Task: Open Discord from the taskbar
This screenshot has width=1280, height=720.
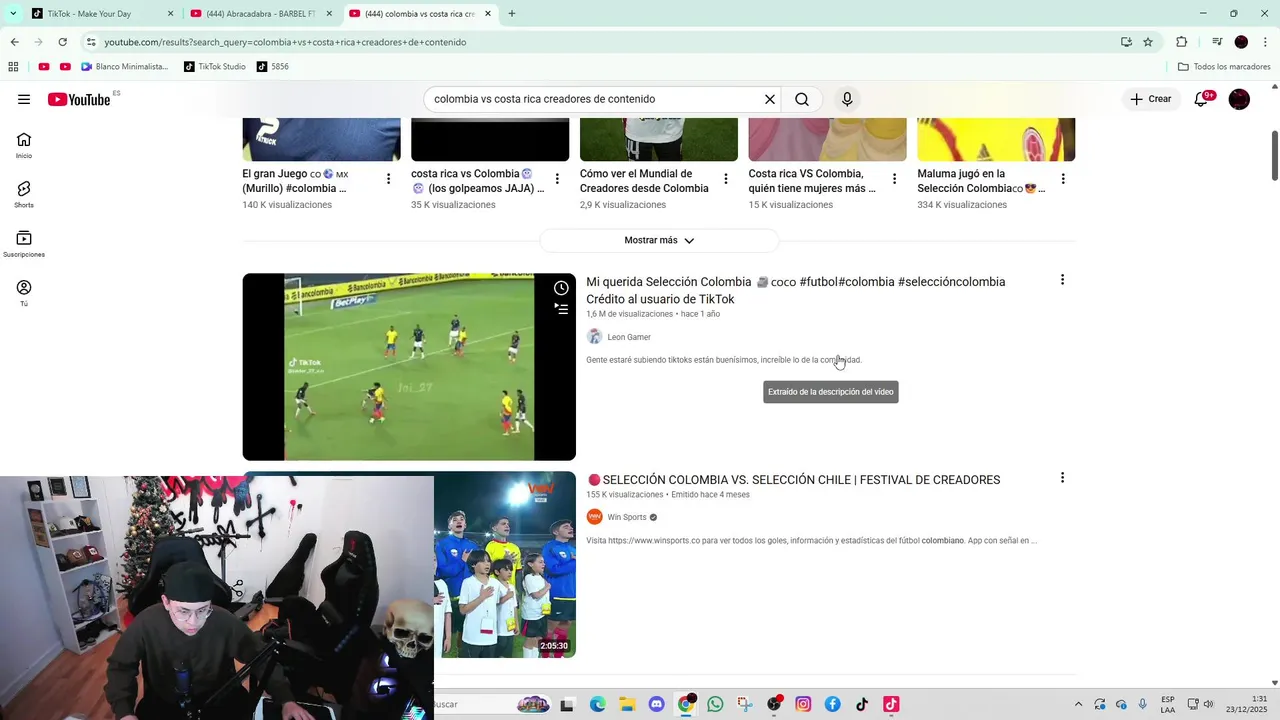Action: [656, 704]
